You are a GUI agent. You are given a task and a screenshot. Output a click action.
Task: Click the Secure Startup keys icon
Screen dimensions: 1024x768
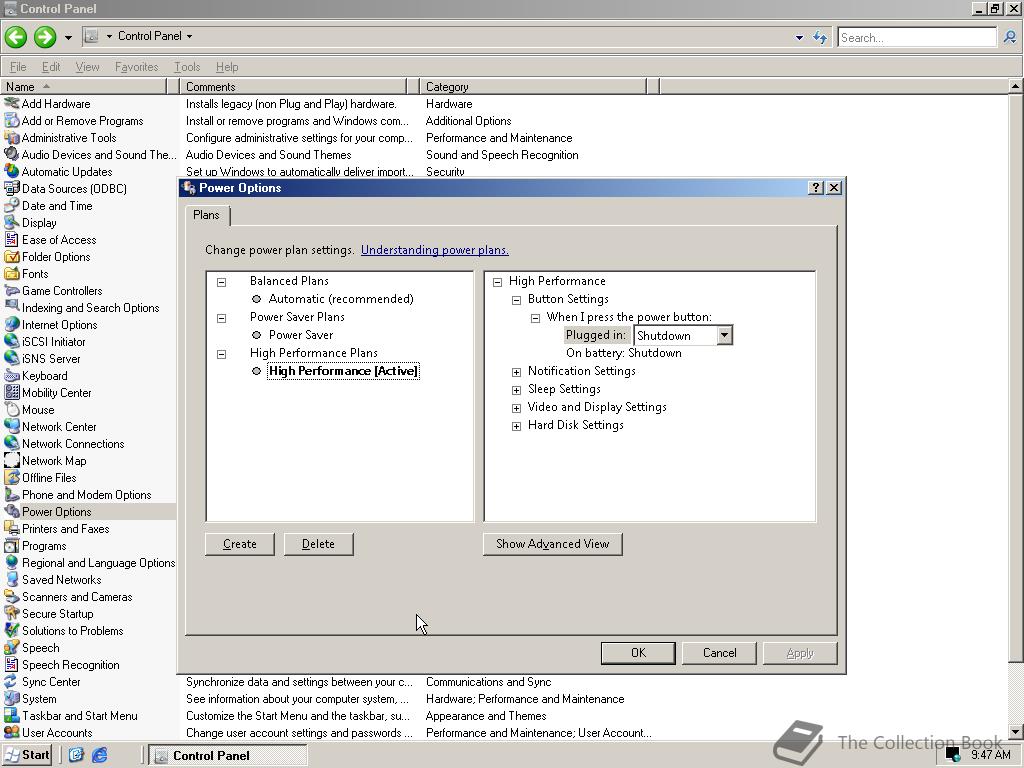(11, 613)
